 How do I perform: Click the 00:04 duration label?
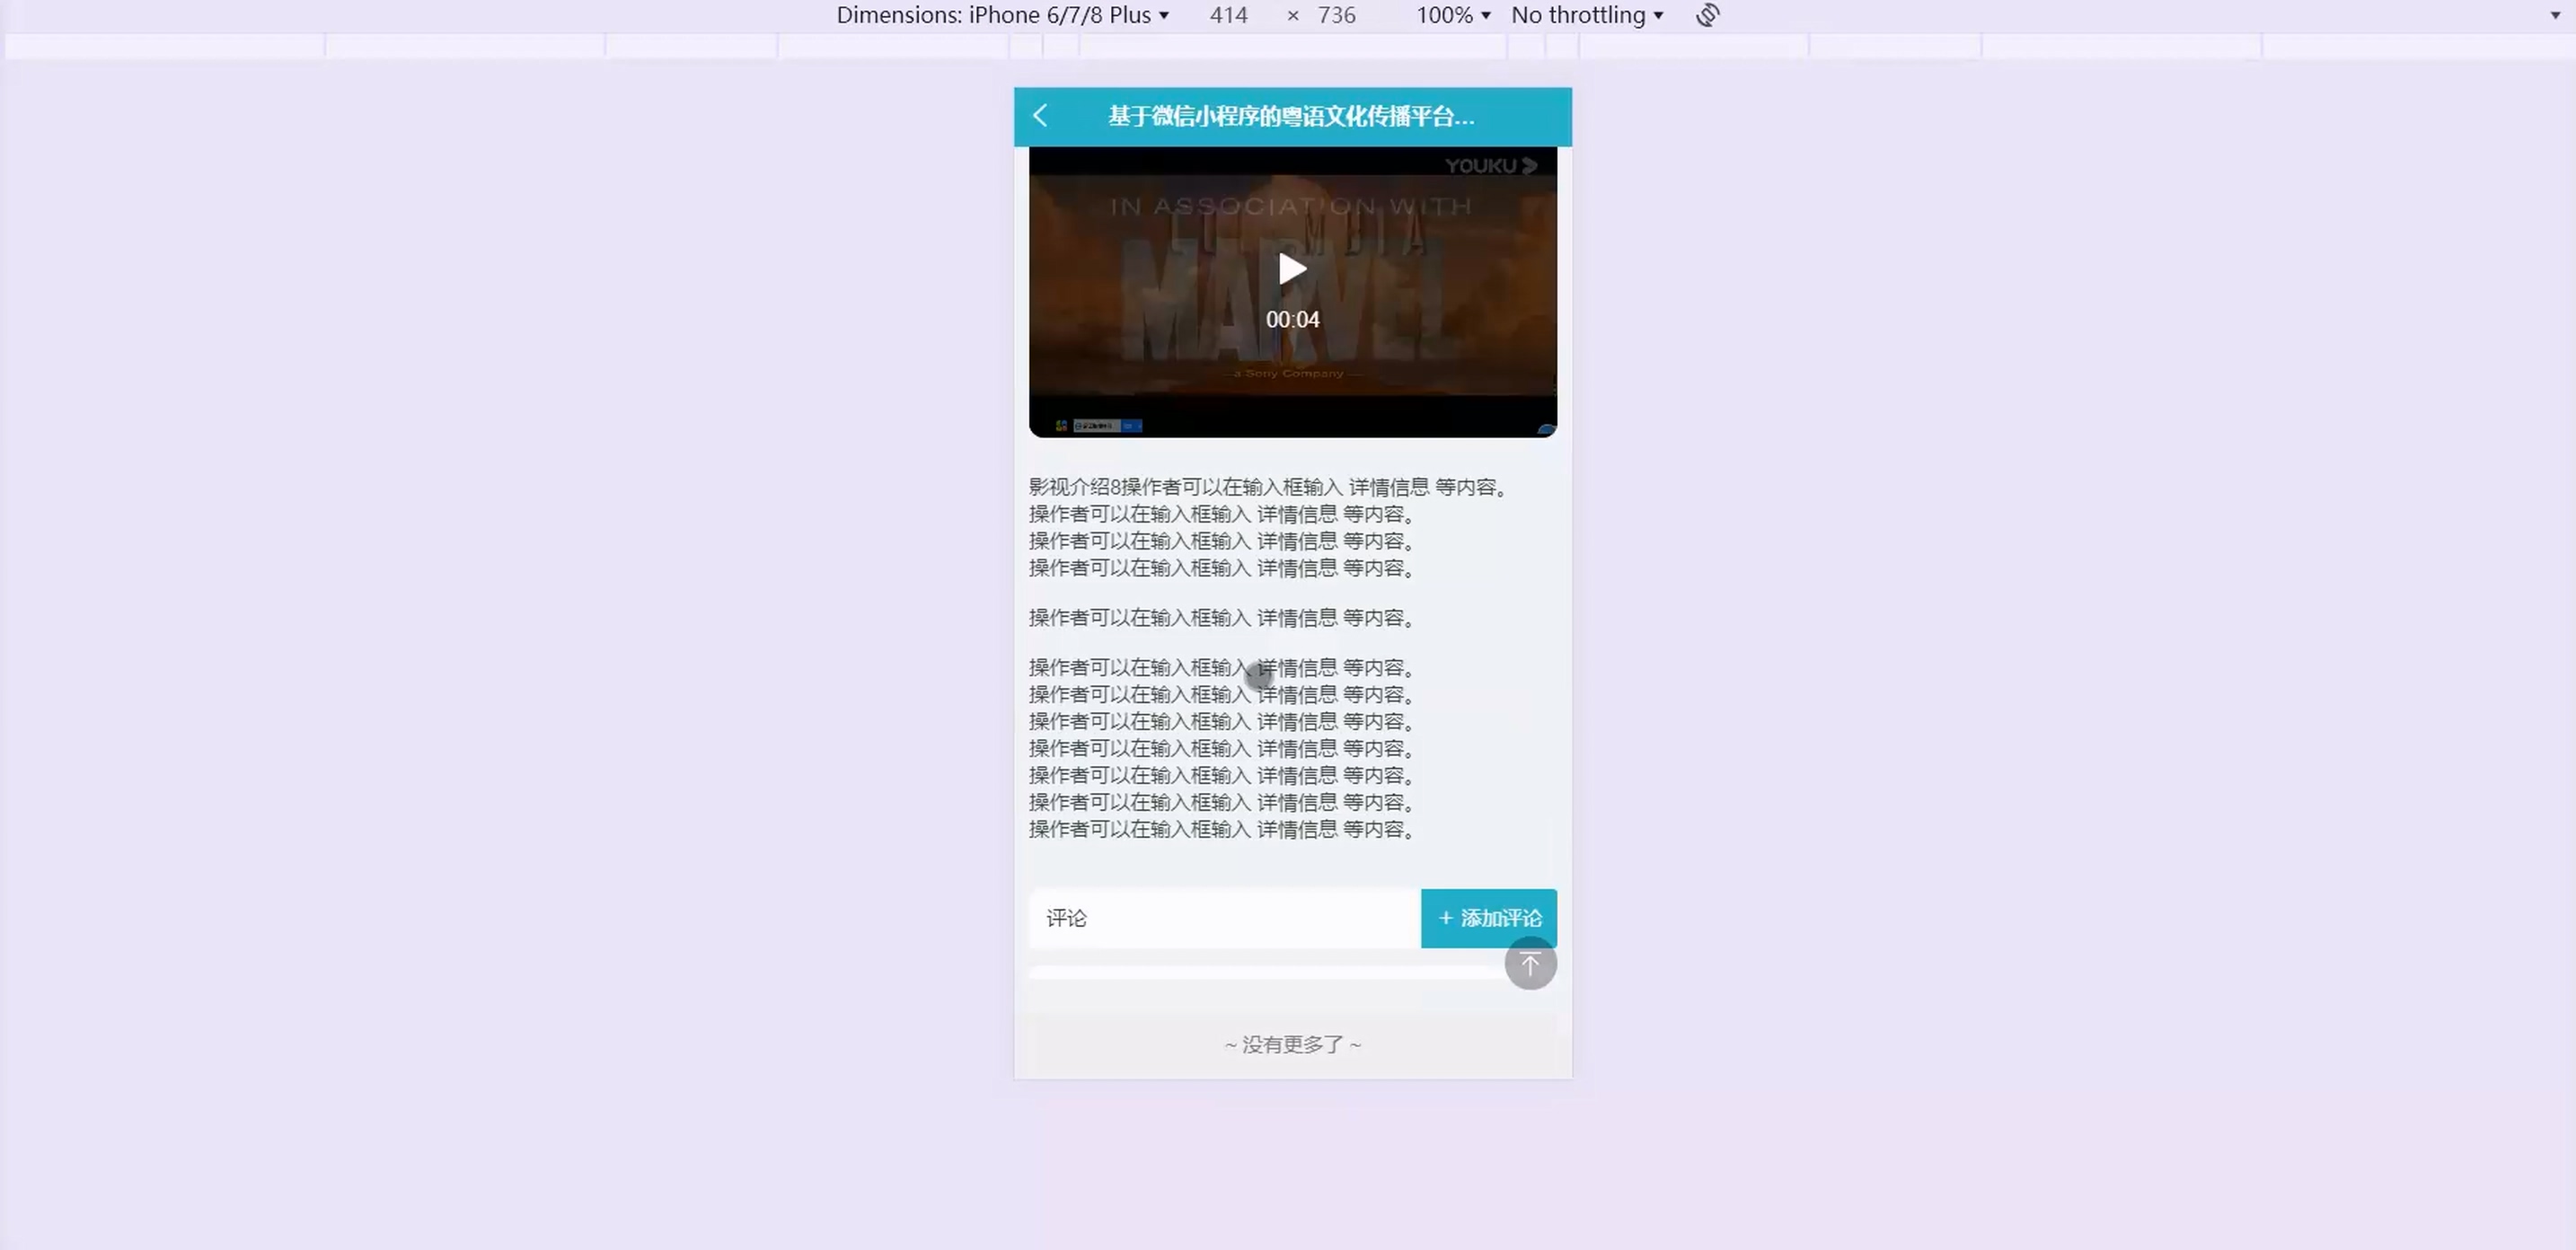pos(1292,320)
